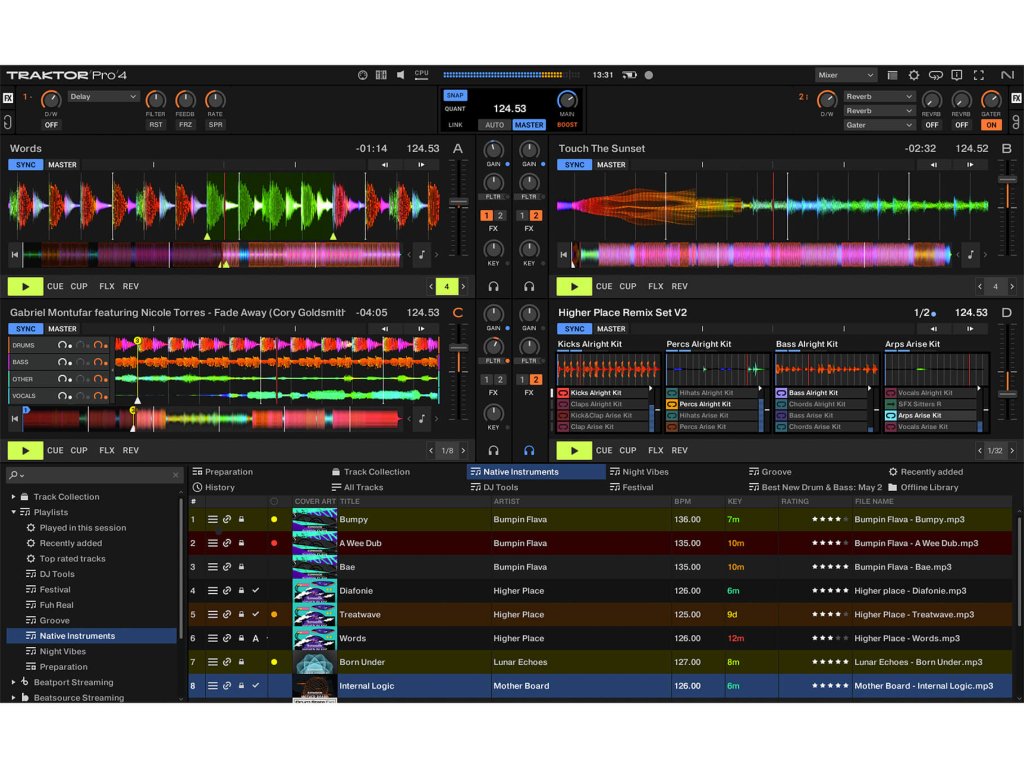Image resolution: width=1024 pixels, height=768 pixels.
Task: Disable SYNC on Deck B
Action: [574, 165]
